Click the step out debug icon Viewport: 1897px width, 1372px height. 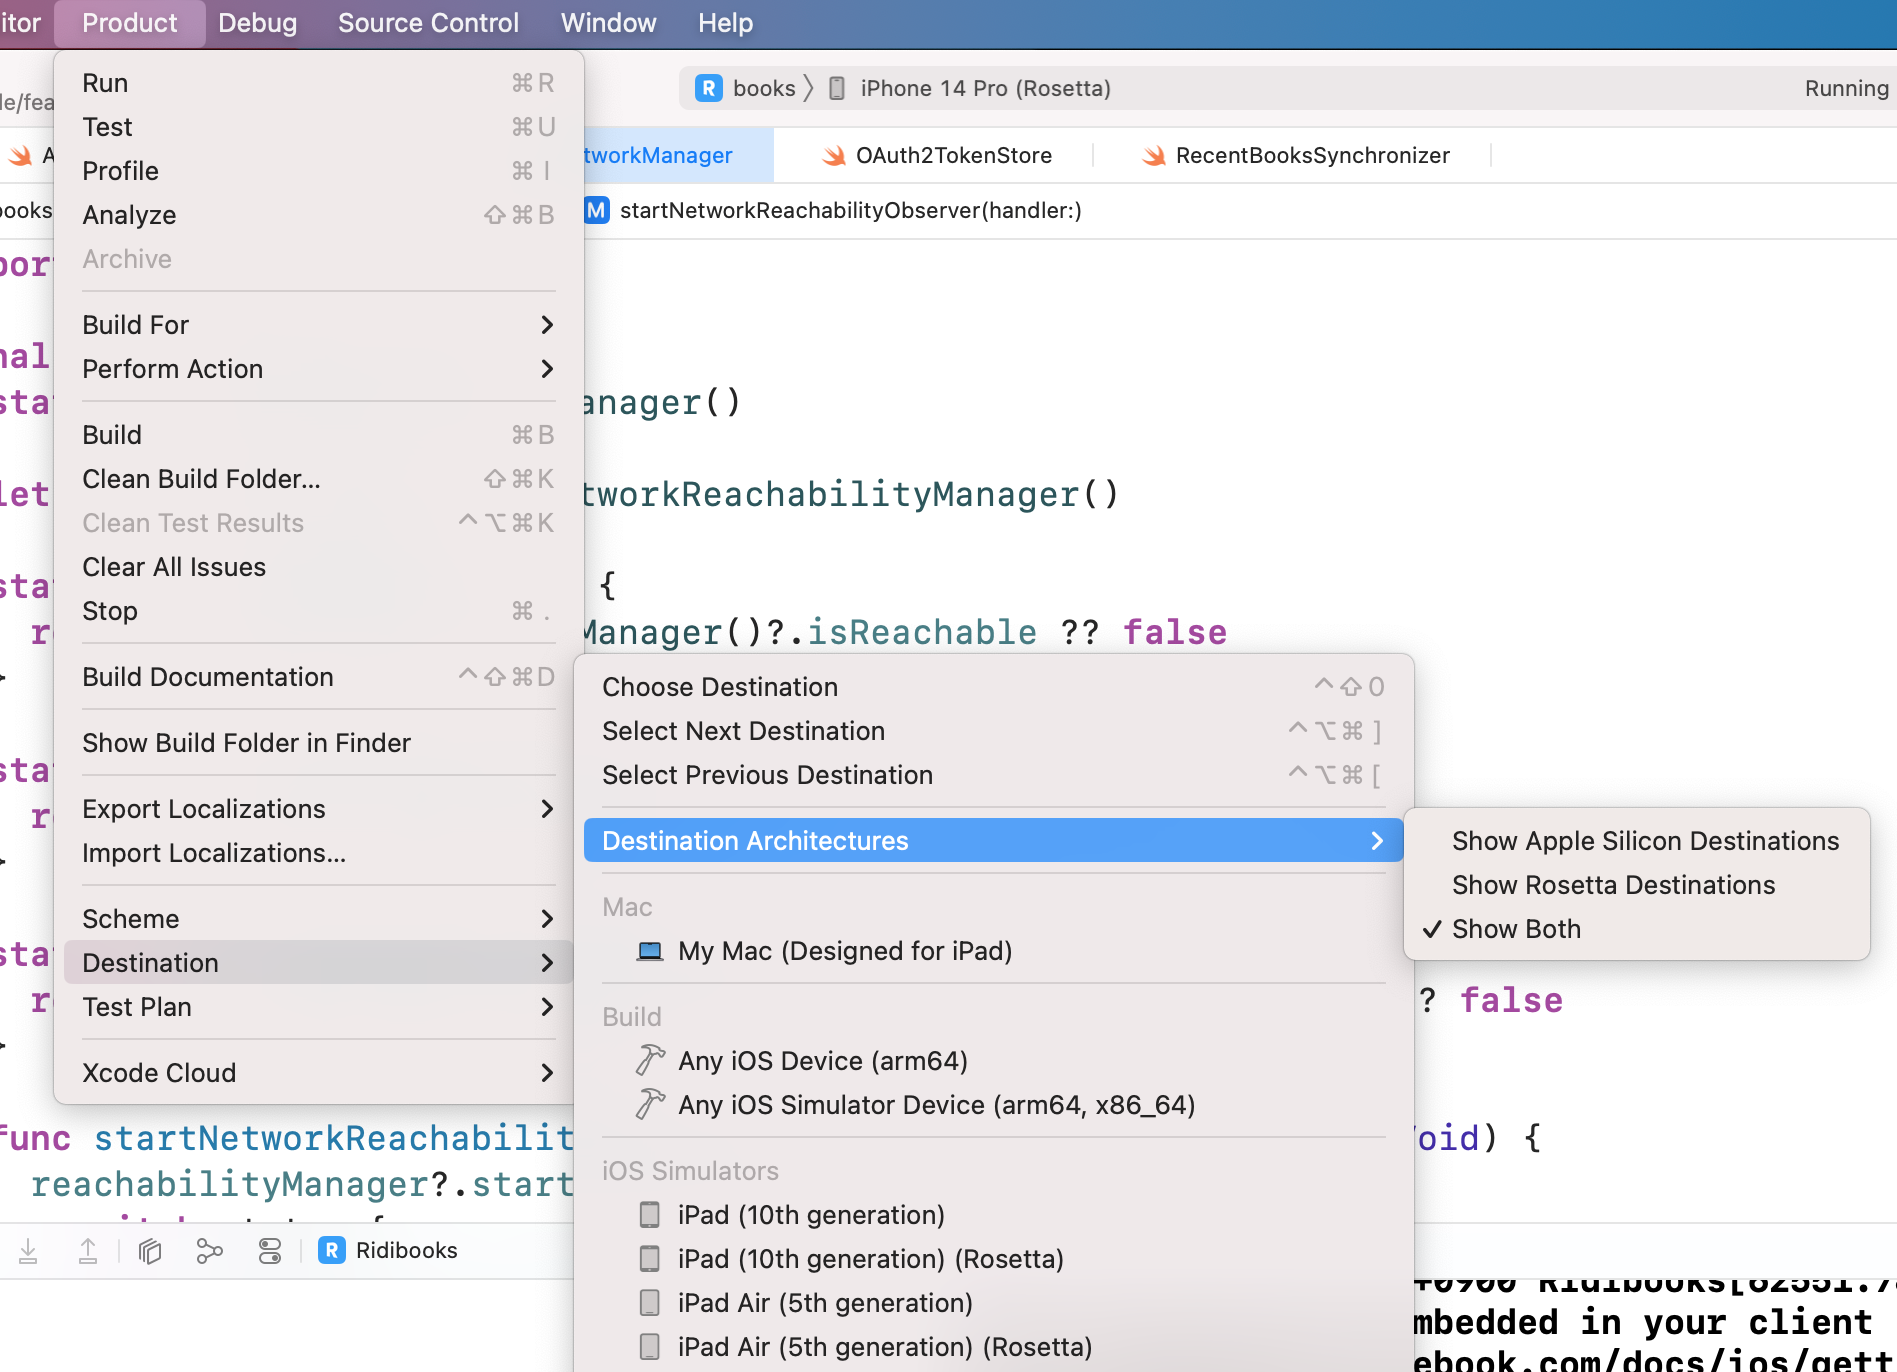point(88,1250)
